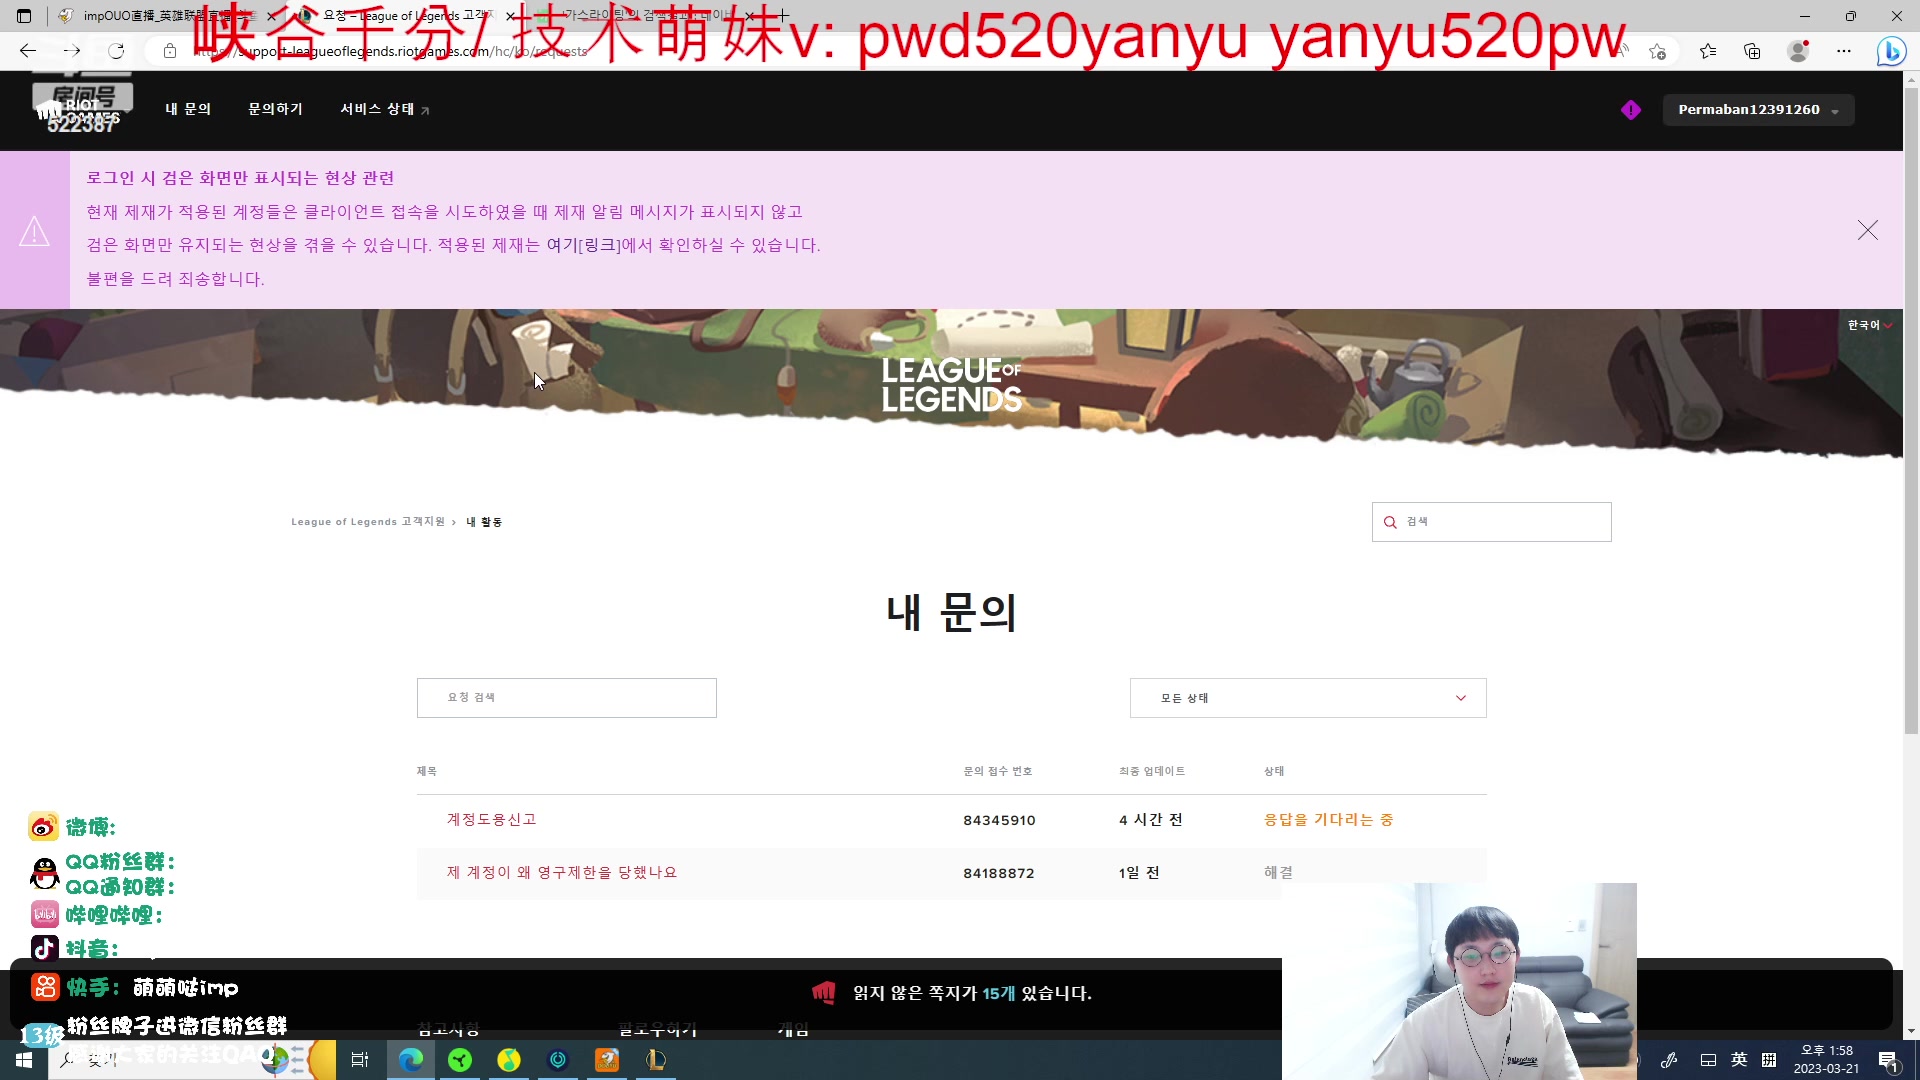This screenshot has height=1080, width=1920.
Task: Select 문의하기 in the navigation menu
Action: pos(275,109)
